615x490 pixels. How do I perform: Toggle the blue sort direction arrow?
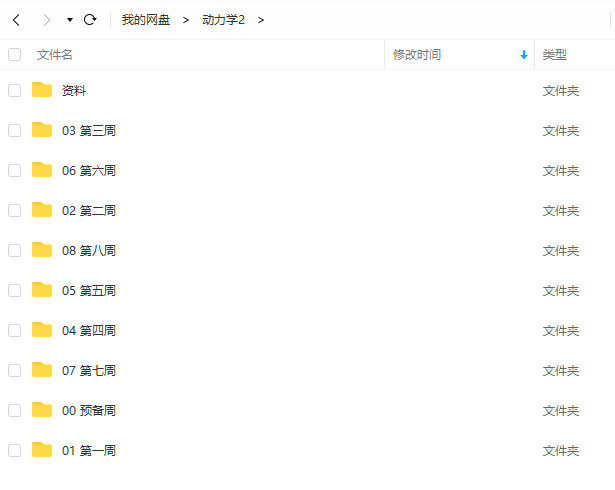[x=524, y=55]
